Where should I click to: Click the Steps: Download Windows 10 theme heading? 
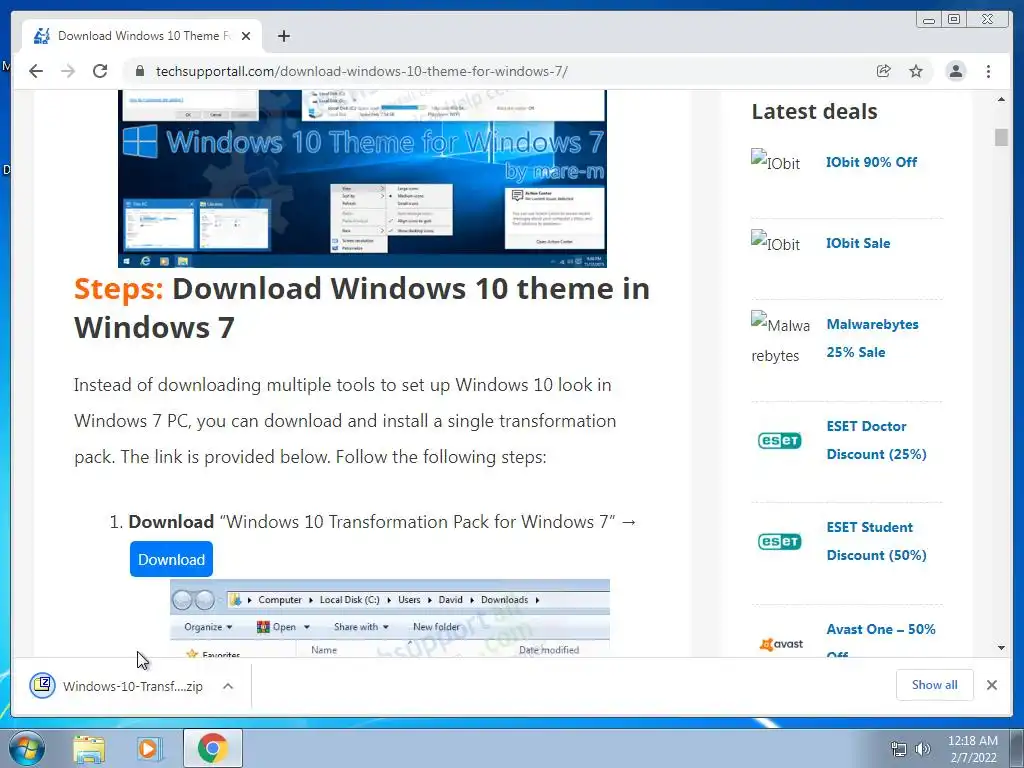[x=362, y=308]
